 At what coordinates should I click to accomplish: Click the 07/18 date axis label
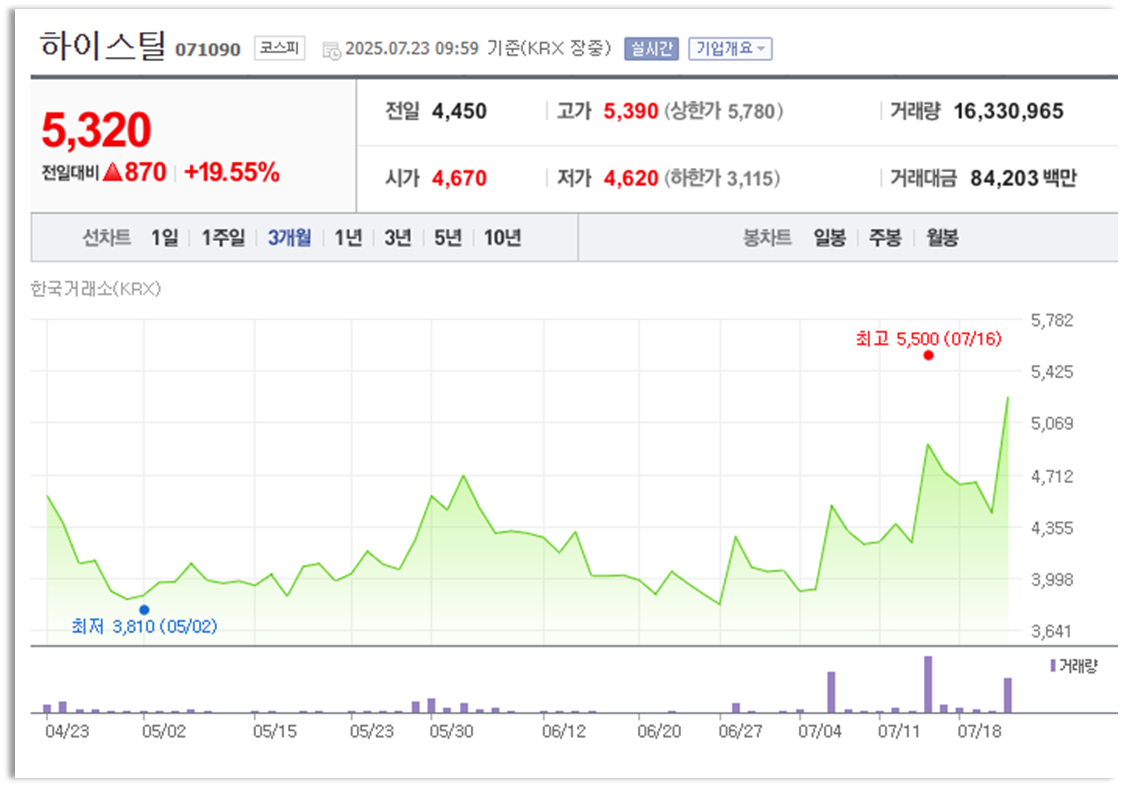[x=979, y=731]
